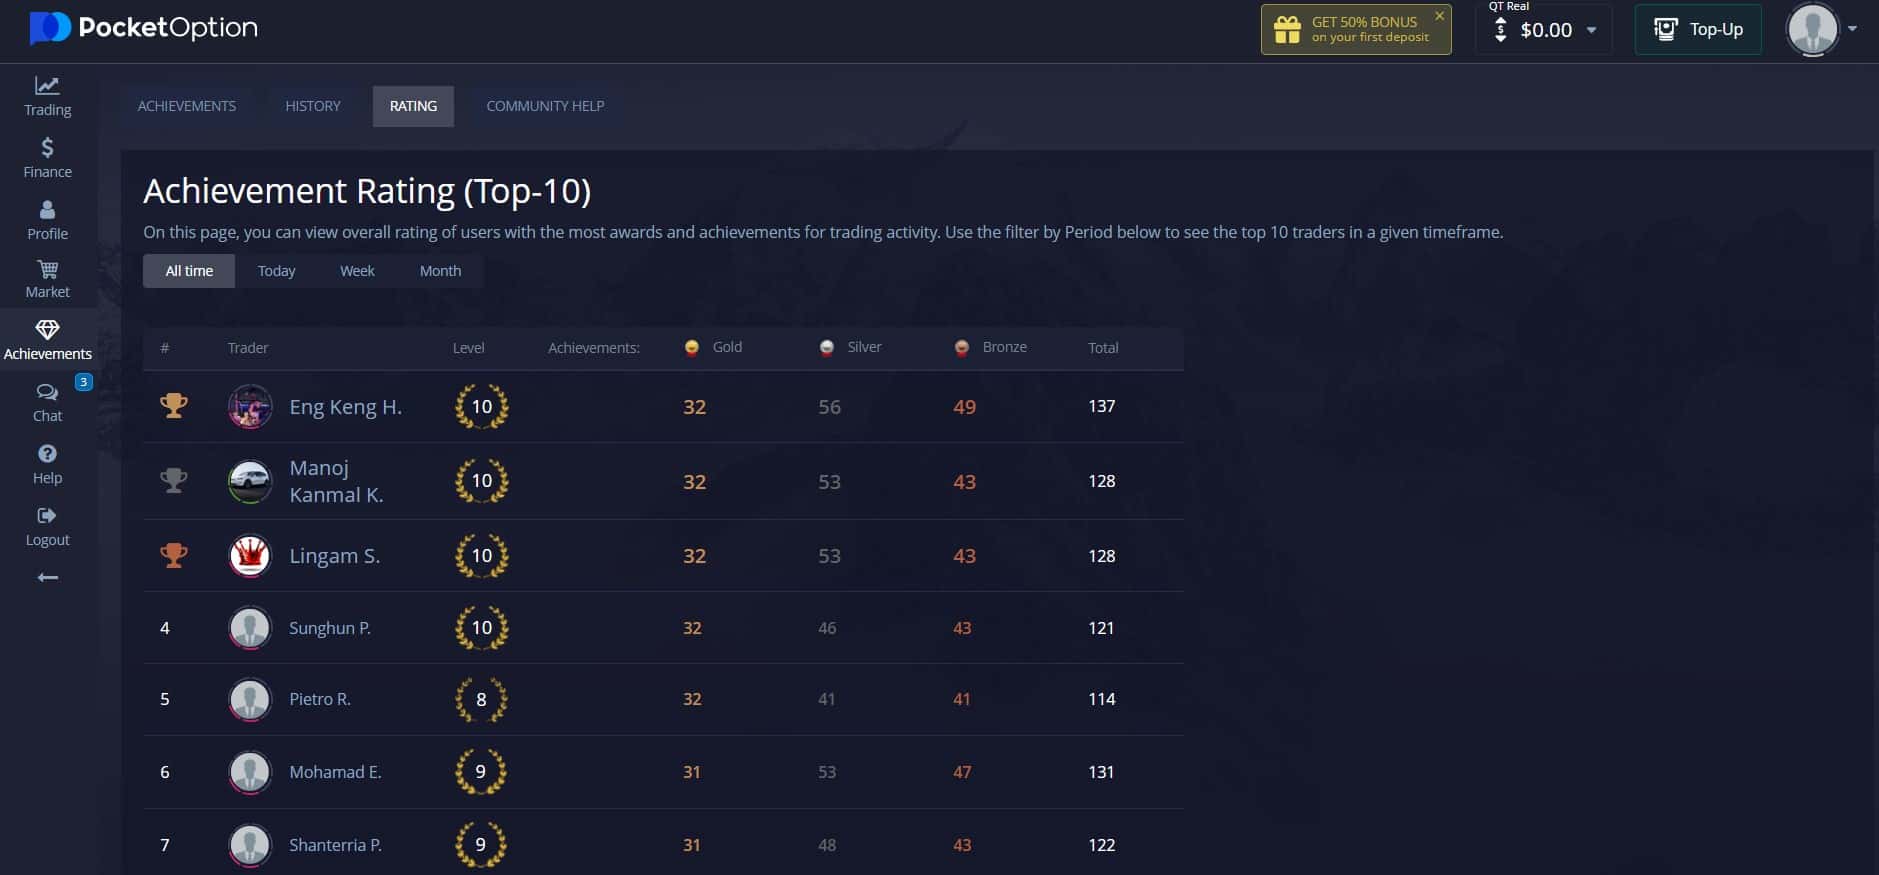Go to Profile in the sidebar
The width and height of the screenshot is (1879, 875).
47,221
